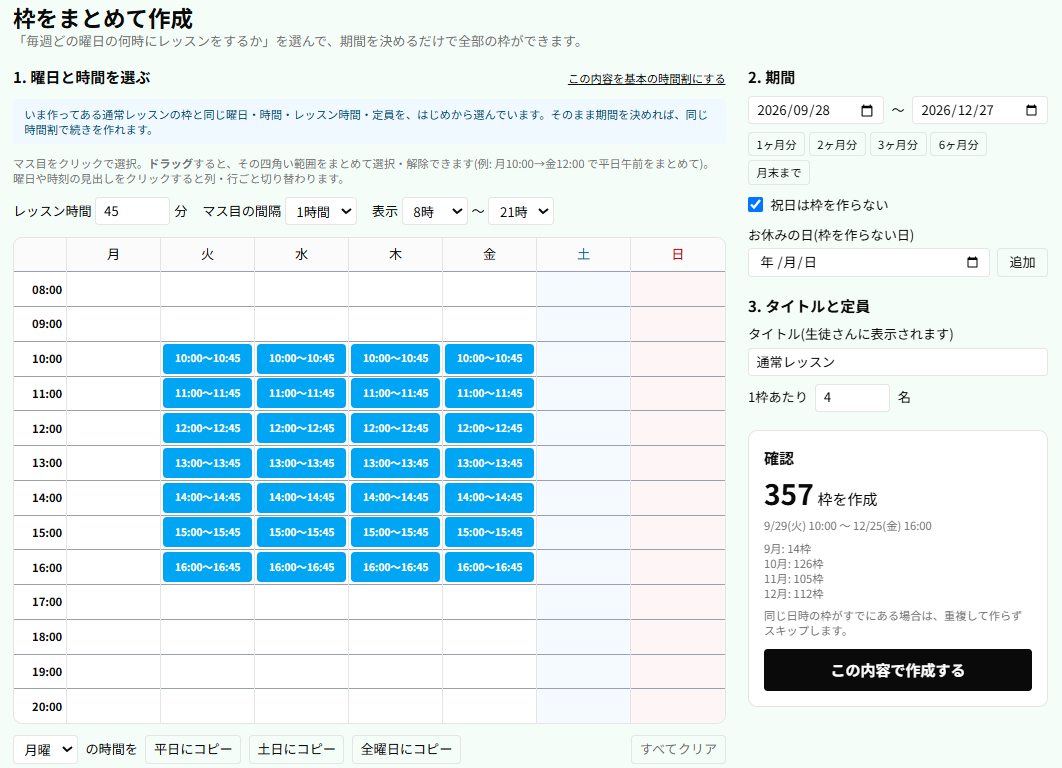Open マス目の間隔 dropdown showing 1時間
Image resolution: width=1062 pixels, height=768 pixels.
click(321, 211)
